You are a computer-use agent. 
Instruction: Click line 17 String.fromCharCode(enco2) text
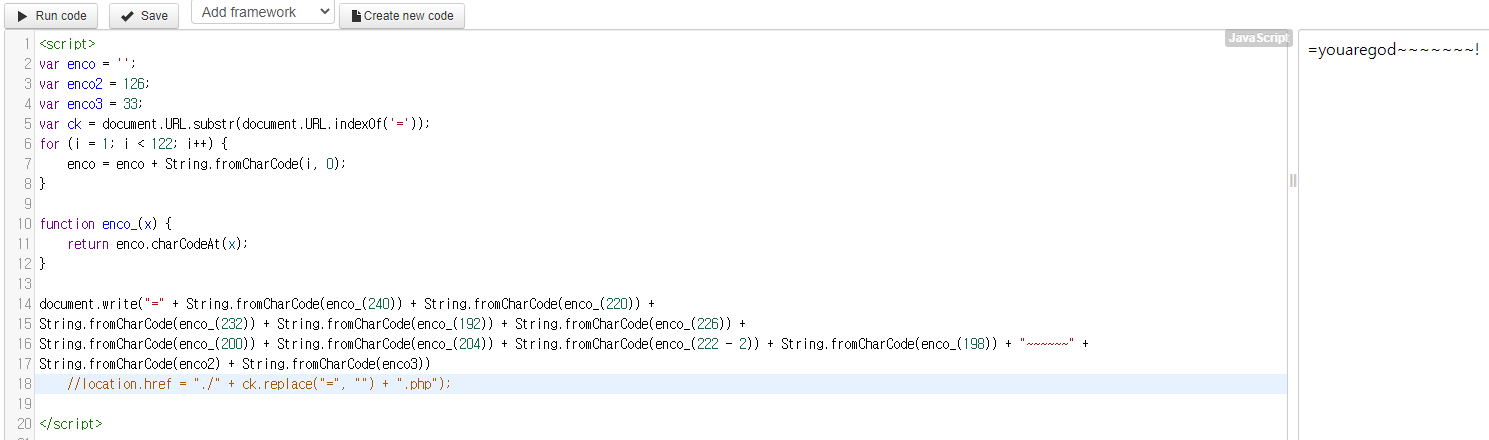(x=136, y=363)
